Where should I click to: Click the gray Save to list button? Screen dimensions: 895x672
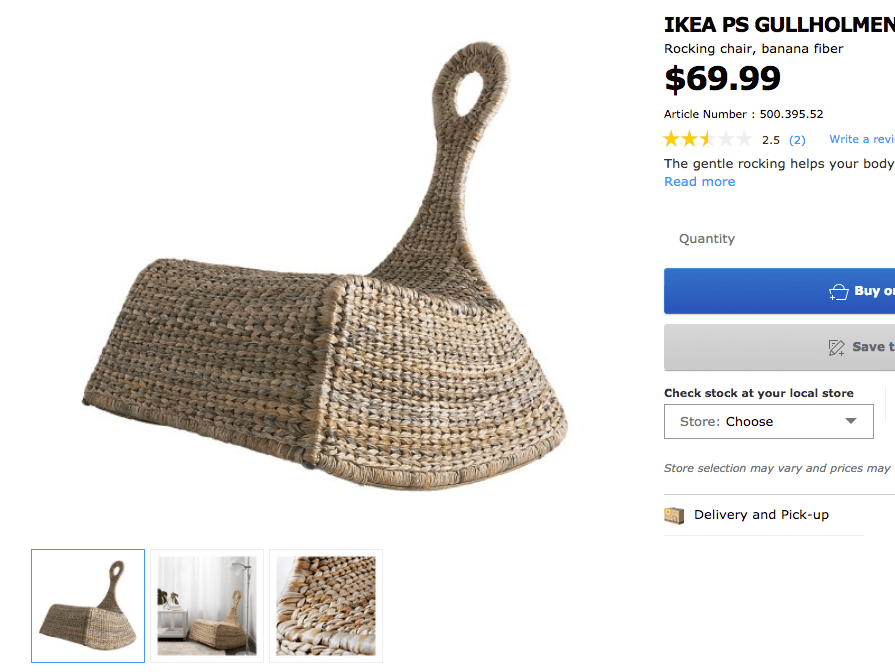779,347
